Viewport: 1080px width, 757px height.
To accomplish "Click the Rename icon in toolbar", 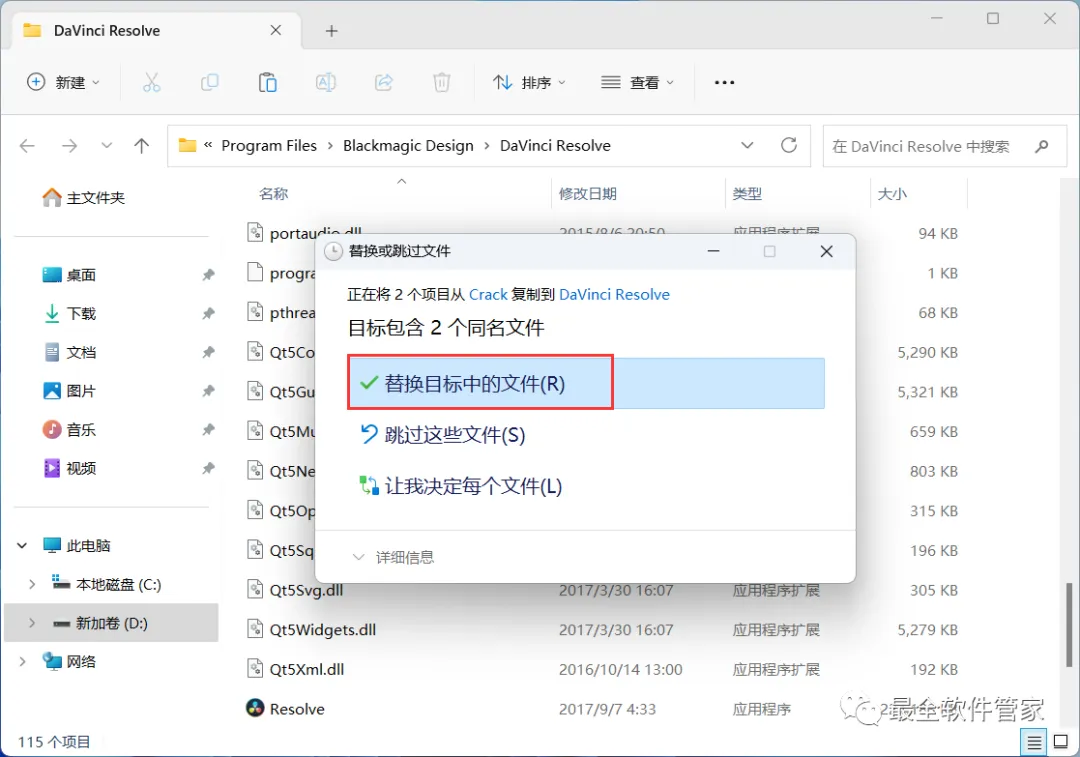I will [325, 83].
